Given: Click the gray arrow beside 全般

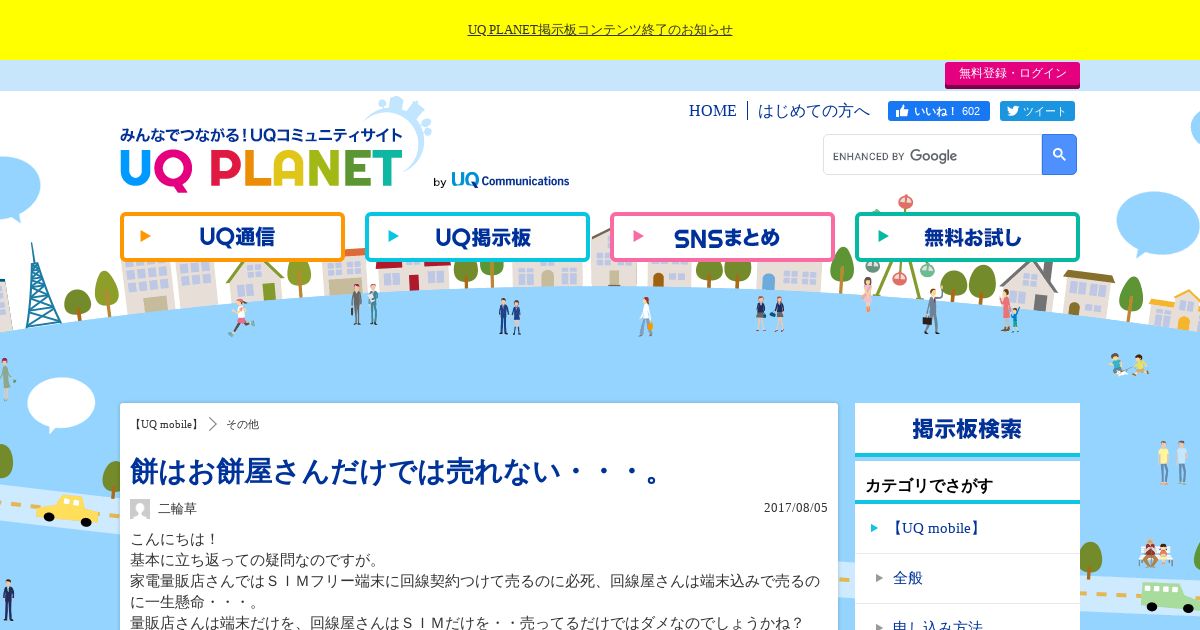Looking at the screenshot, I should click(x=879, y=578).
